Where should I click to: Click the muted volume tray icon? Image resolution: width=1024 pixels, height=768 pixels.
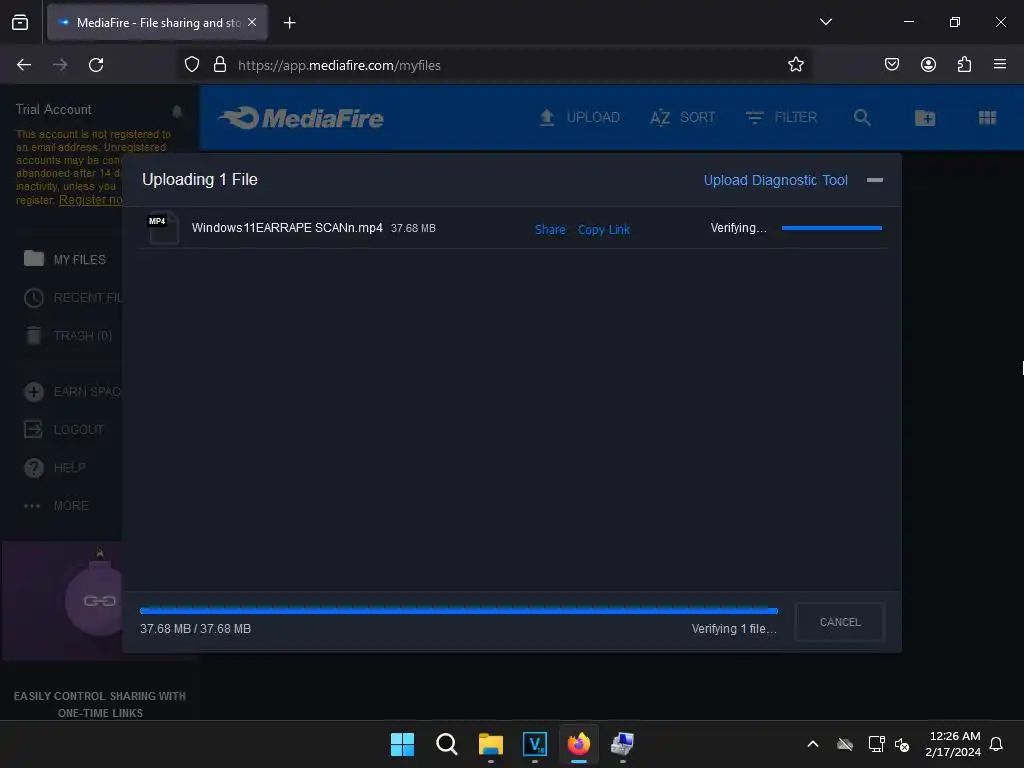[x=902, y=744]
